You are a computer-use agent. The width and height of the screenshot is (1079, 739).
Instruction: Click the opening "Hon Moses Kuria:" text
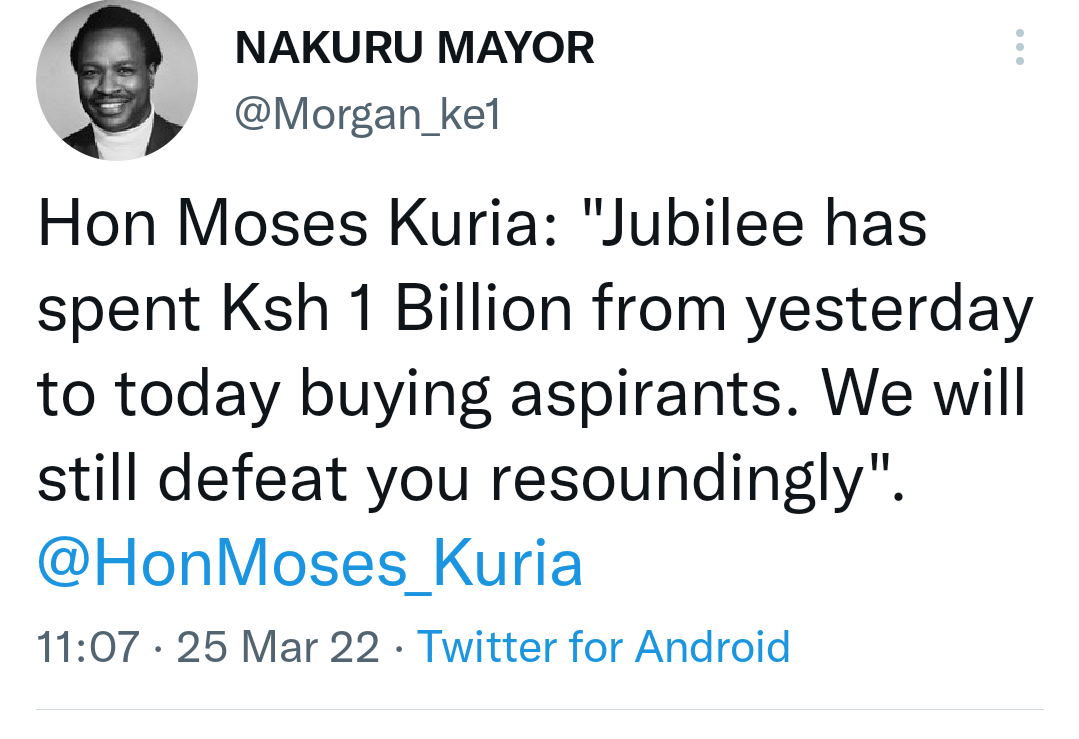[297, 224]
